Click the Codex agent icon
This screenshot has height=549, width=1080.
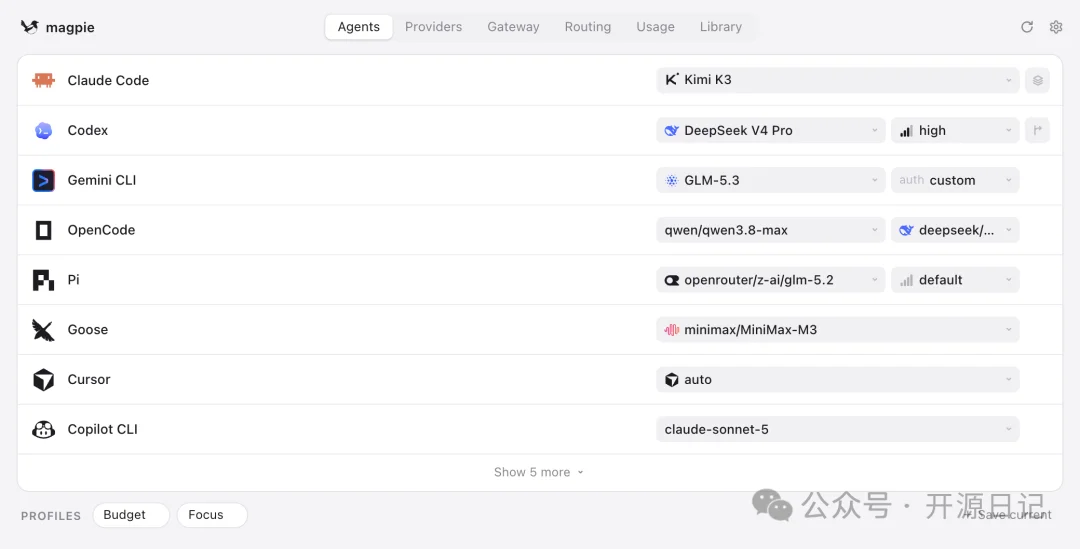(43, 130)
